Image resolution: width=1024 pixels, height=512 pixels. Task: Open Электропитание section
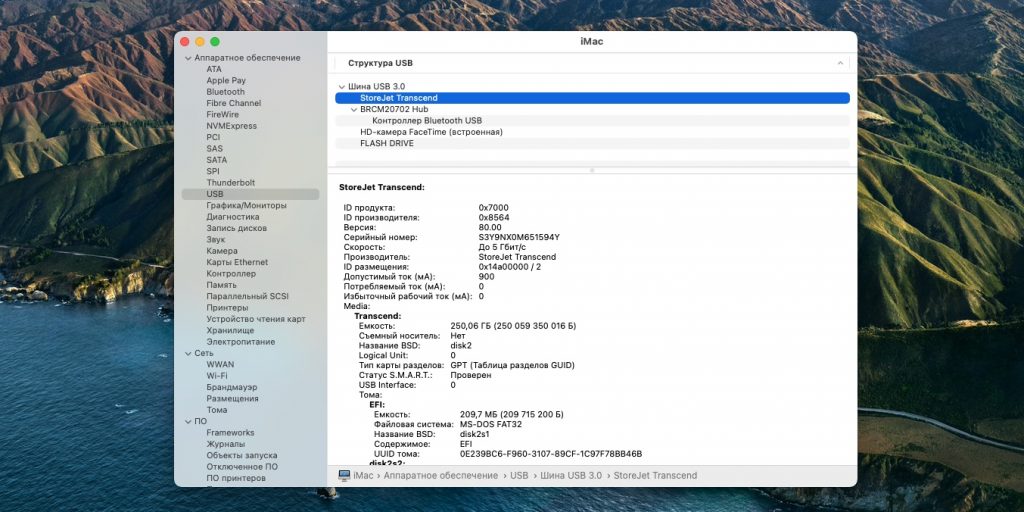point(241,342)
